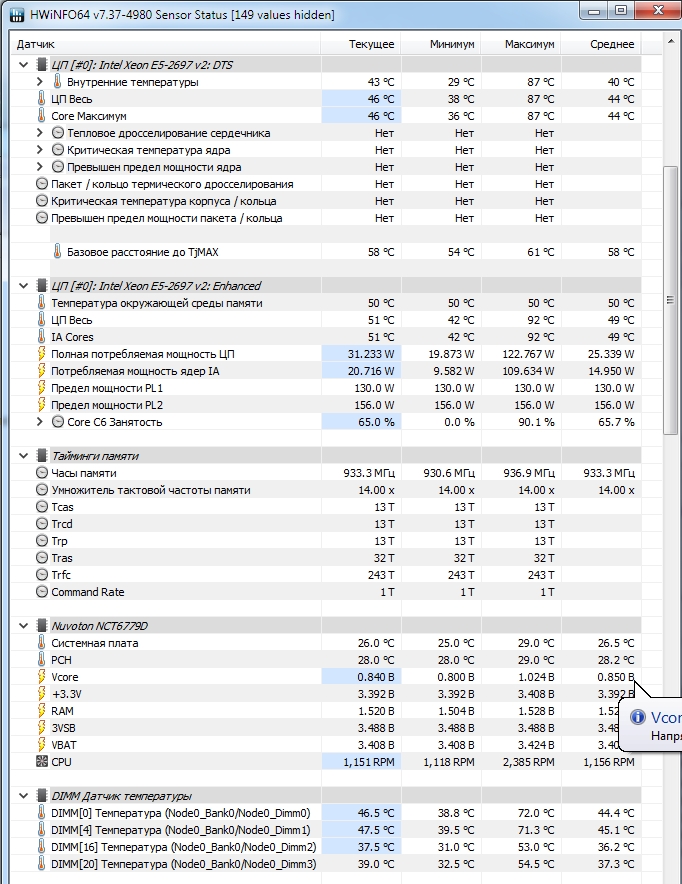The width and height of the screenshot is (682, 884).
Task: Click the lightning icon beside Предел мощности PL1
Action: [42, 388]
